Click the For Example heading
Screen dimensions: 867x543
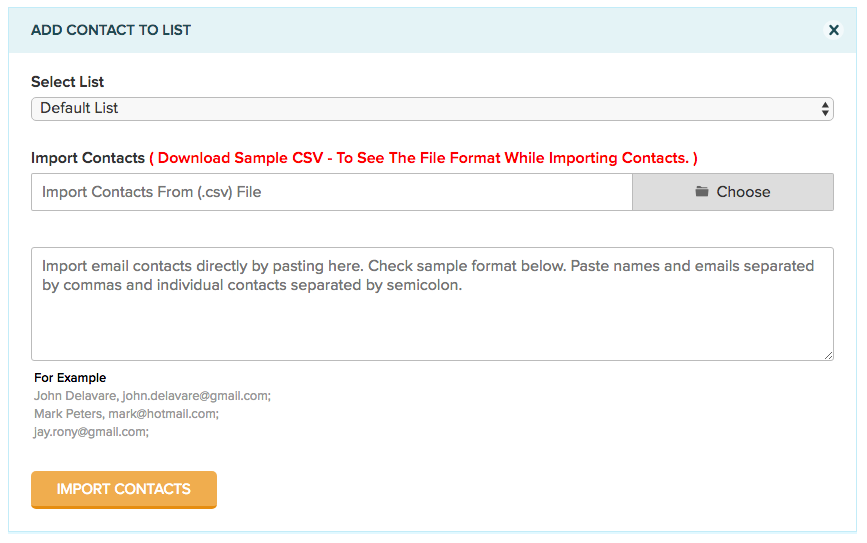click(70, 378)
